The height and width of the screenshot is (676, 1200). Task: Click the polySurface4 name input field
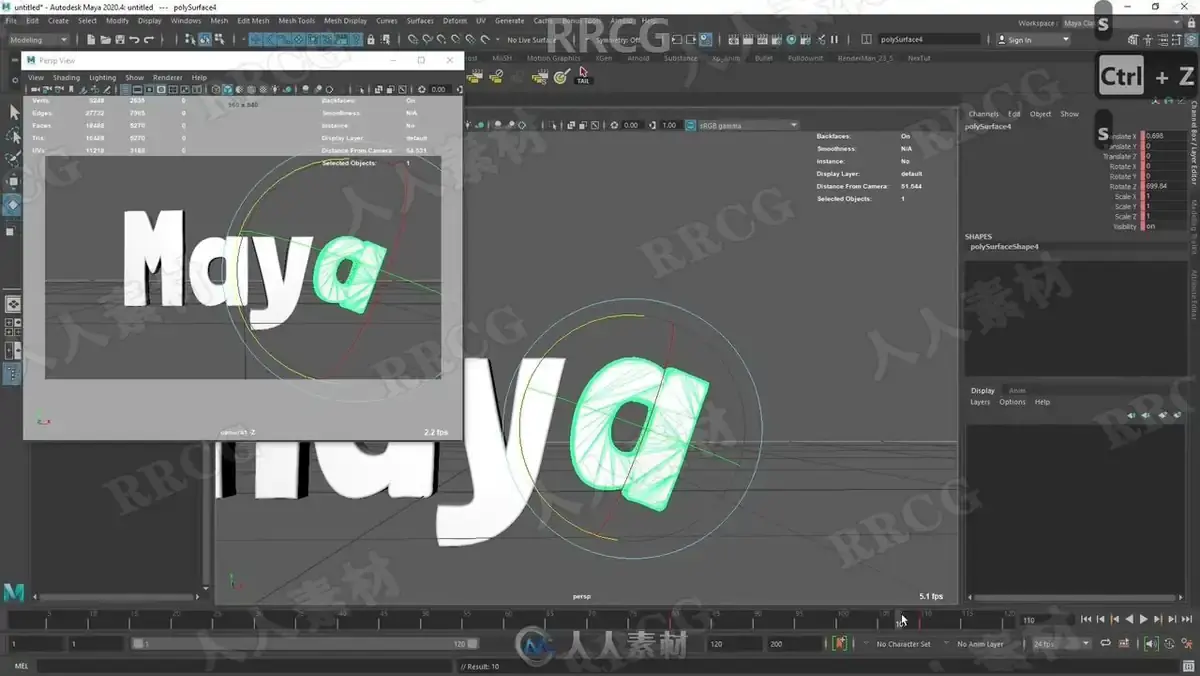pyautogui.click(x=929, y=40)
